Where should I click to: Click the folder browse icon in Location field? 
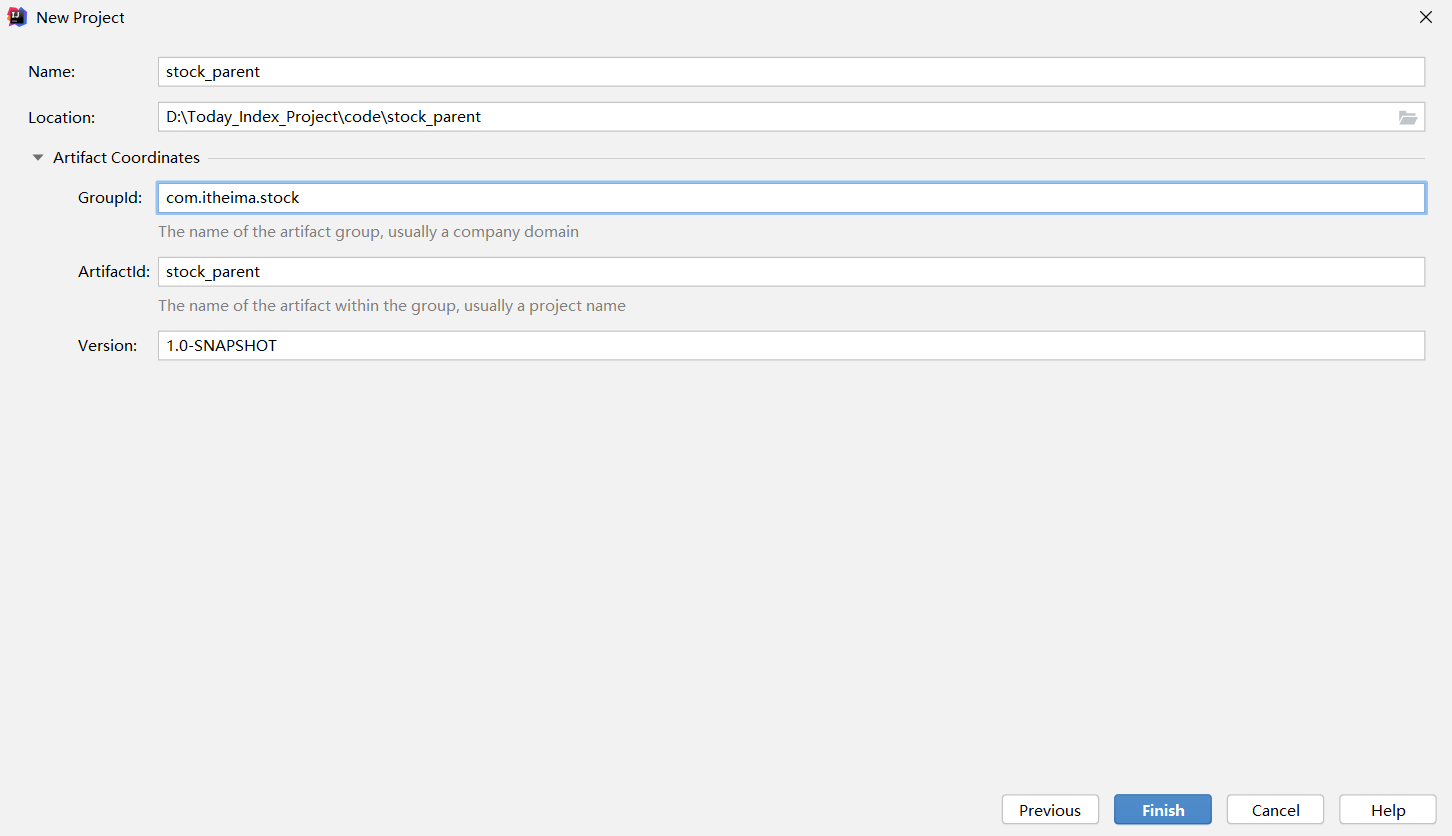pos(1407,117)
